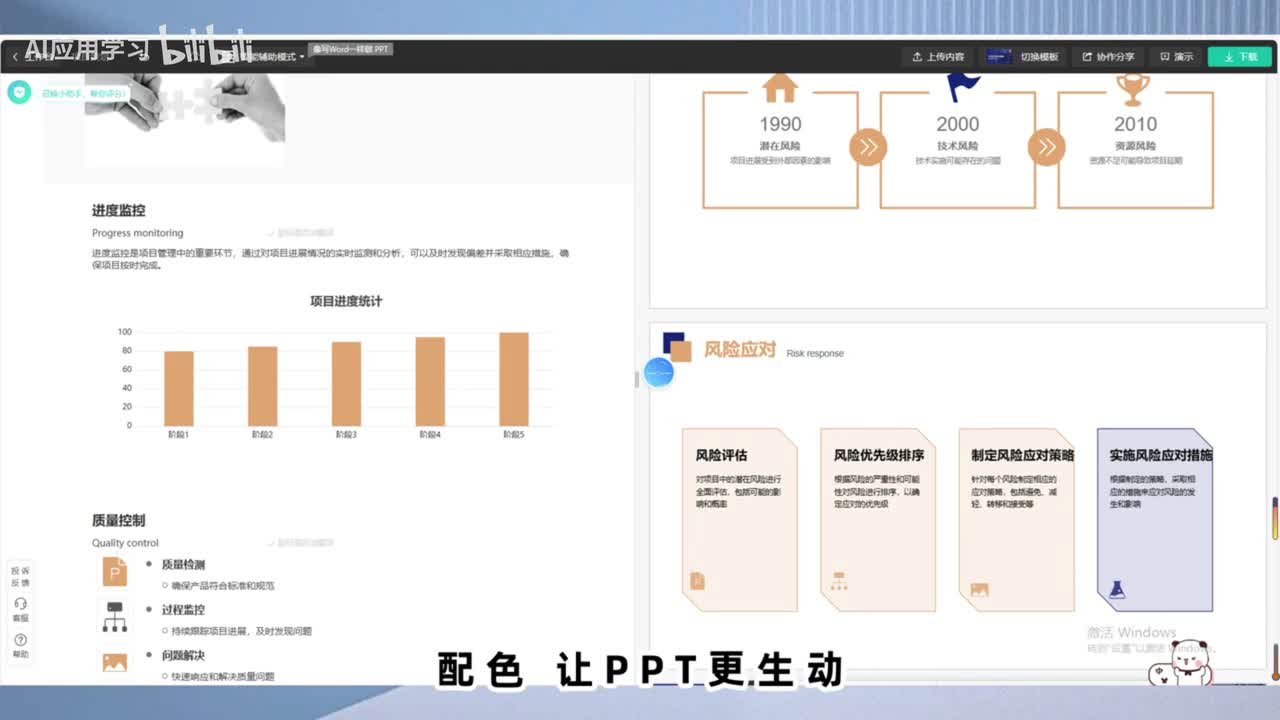Viewport: 1280px width, 720px height.
Task: Open the 切换模板 template switcher
Action: [1024, 57]
